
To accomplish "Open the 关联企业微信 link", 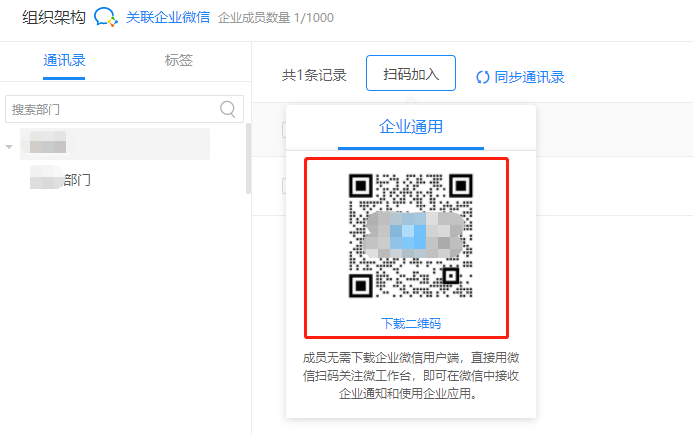I will 168,17.
